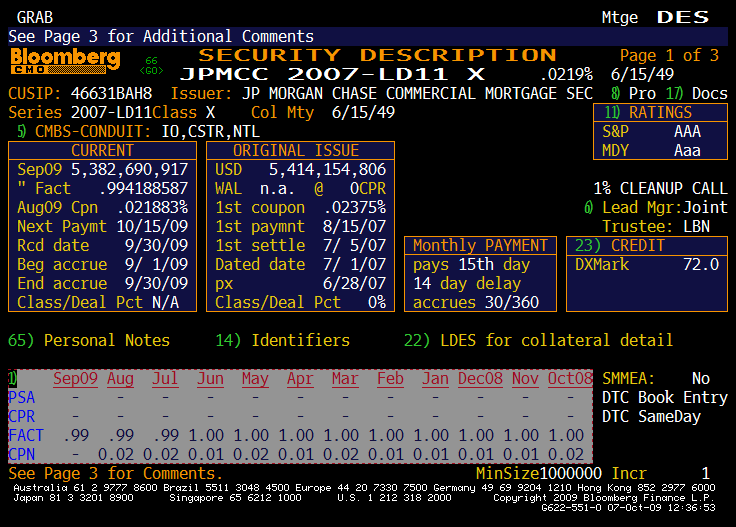The height and width of the screenshot is (527, 736).
Task: Select Oct08 column header
Action: [570, 378]
